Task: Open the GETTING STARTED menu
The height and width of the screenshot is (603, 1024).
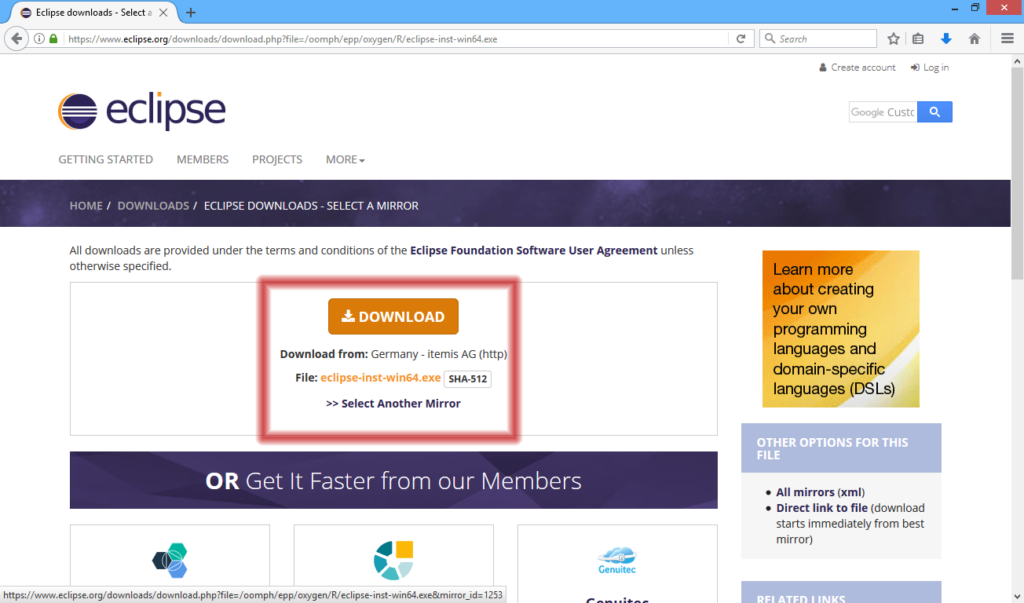Action: point(106,159)
